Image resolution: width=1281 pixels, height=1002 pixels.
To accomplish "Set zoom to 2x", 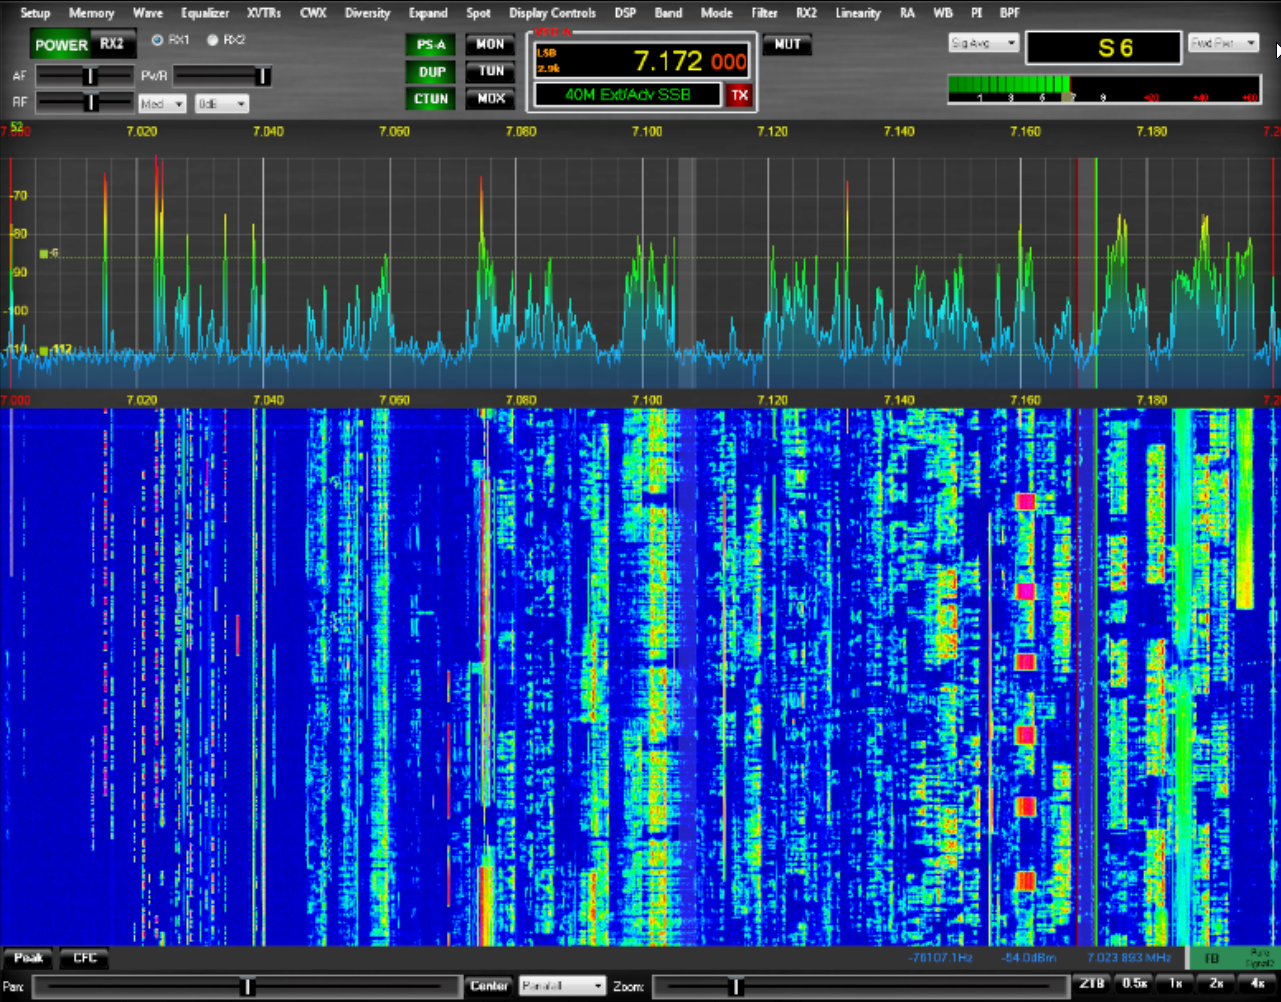I will tap(1216, 984).
